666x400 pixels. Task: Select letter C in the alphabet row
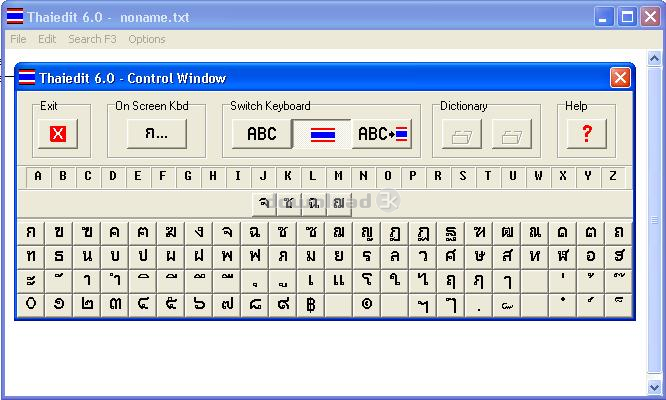[88, 177]
